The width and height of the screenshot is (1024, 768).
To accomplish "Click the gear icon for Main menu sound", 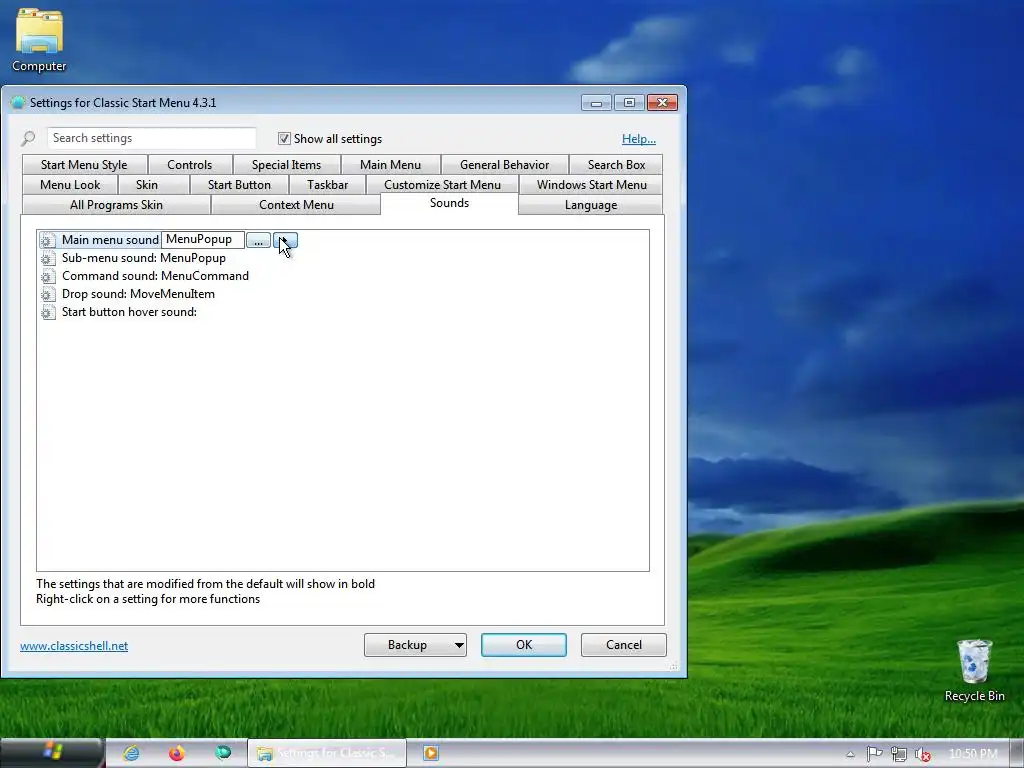I will click(48, 240).
